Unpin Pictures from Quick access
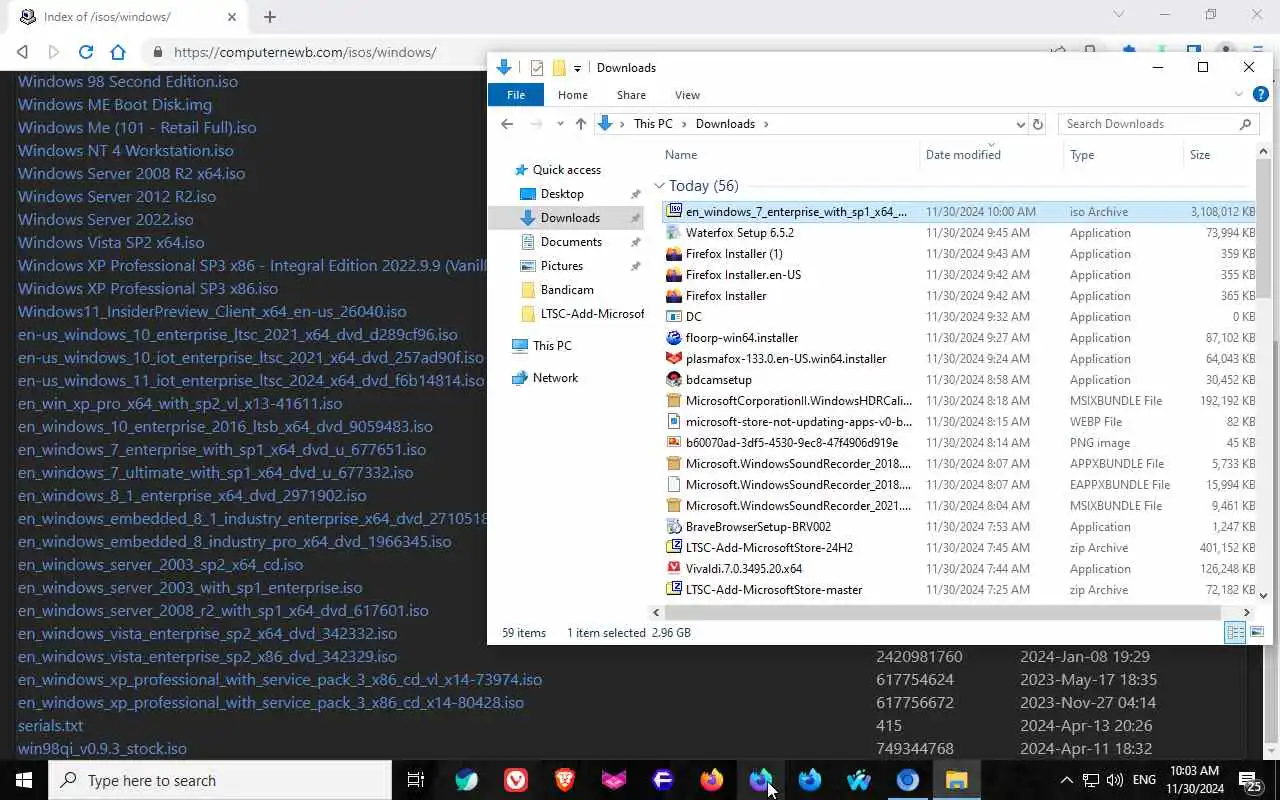1280x800 pixels. (635, 266)
